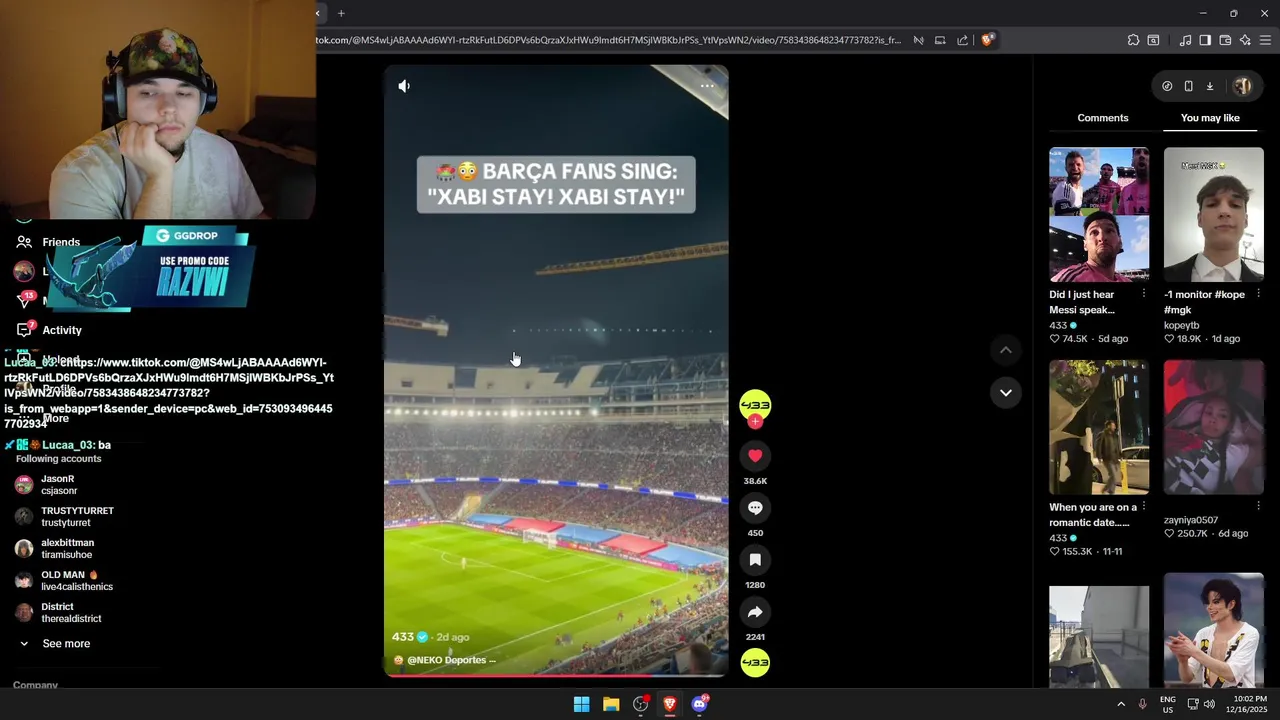The image size is (1280, 720).
Task: Open the profile avatar menu
Action: tap(1243, 86)
